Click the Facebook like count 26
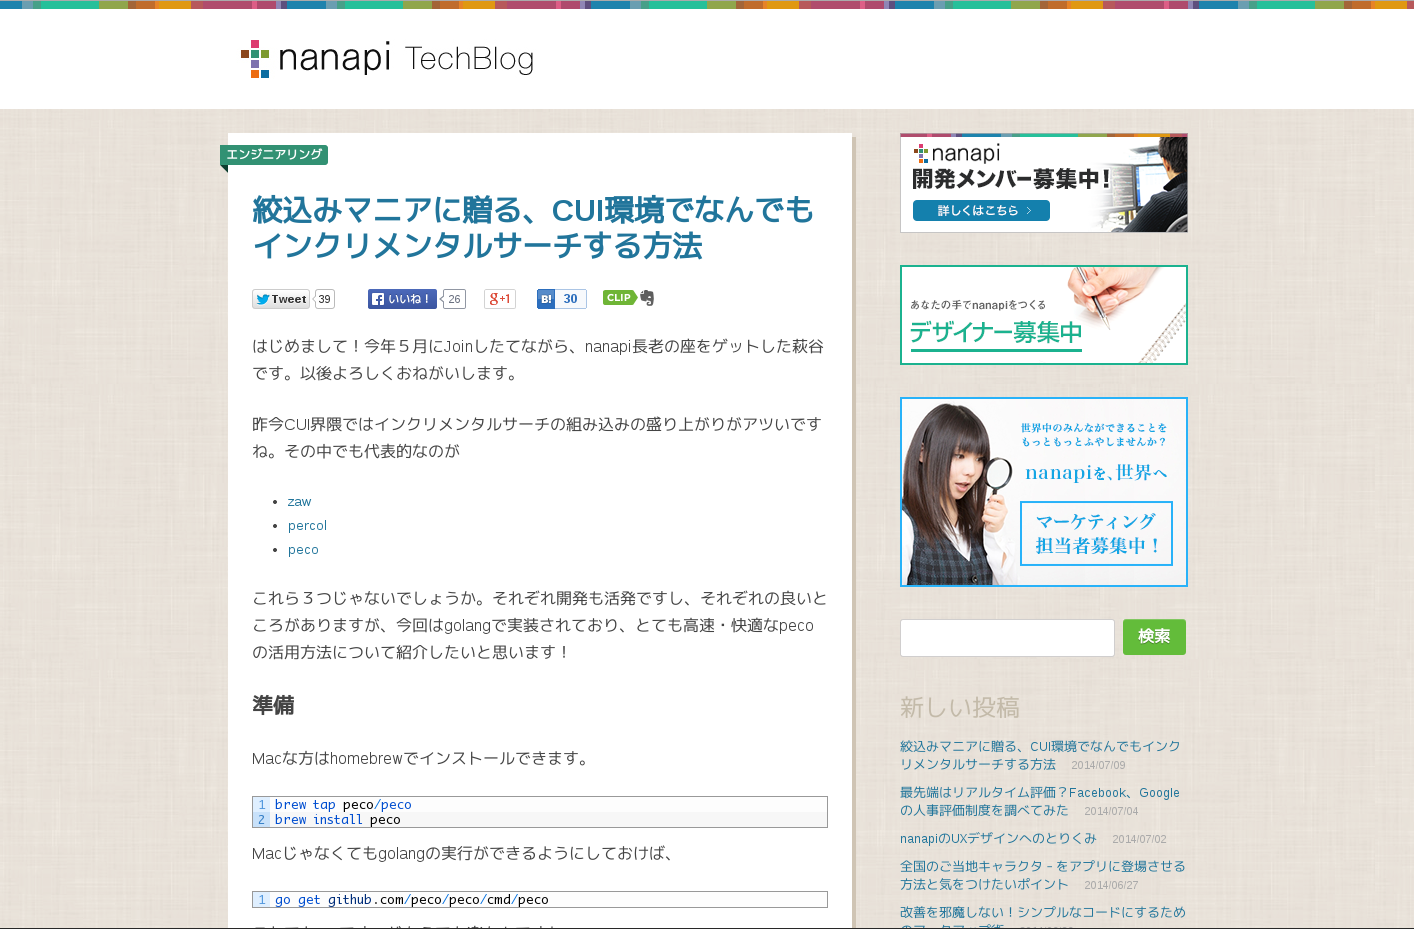This screenshot has height=929, width=1414. tap(454, 299)
